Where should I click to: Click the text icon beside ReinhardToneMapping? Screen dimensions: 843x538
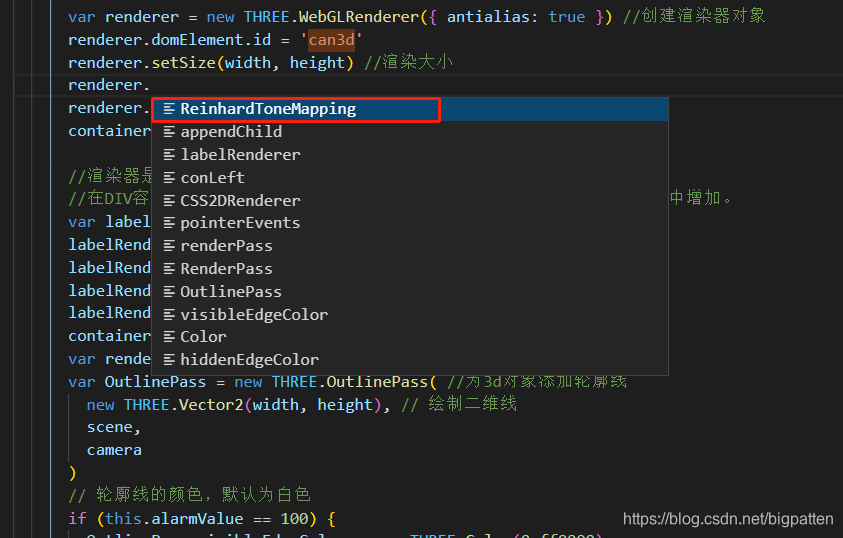pos(169,109)
